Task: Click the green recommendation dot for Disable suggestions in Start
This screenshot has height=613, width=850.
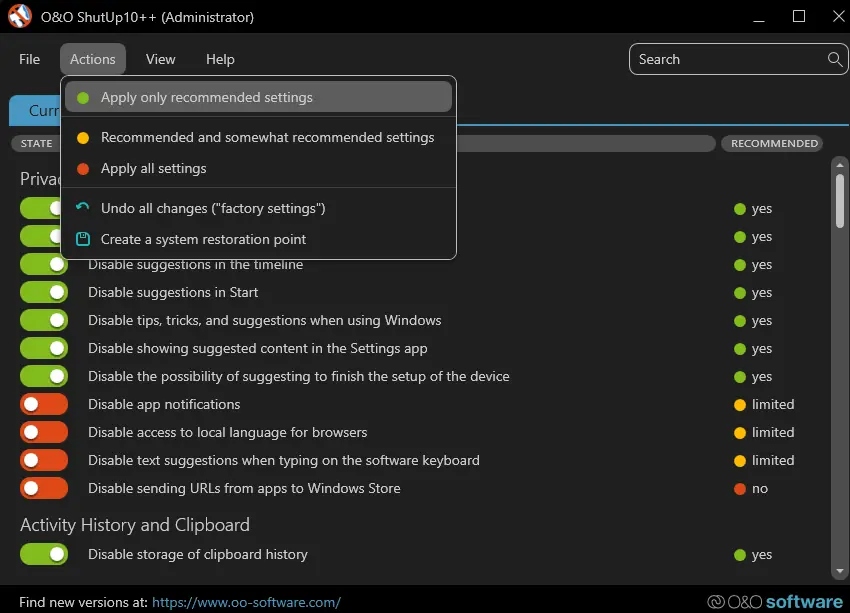Action: (x=739, y=293)
